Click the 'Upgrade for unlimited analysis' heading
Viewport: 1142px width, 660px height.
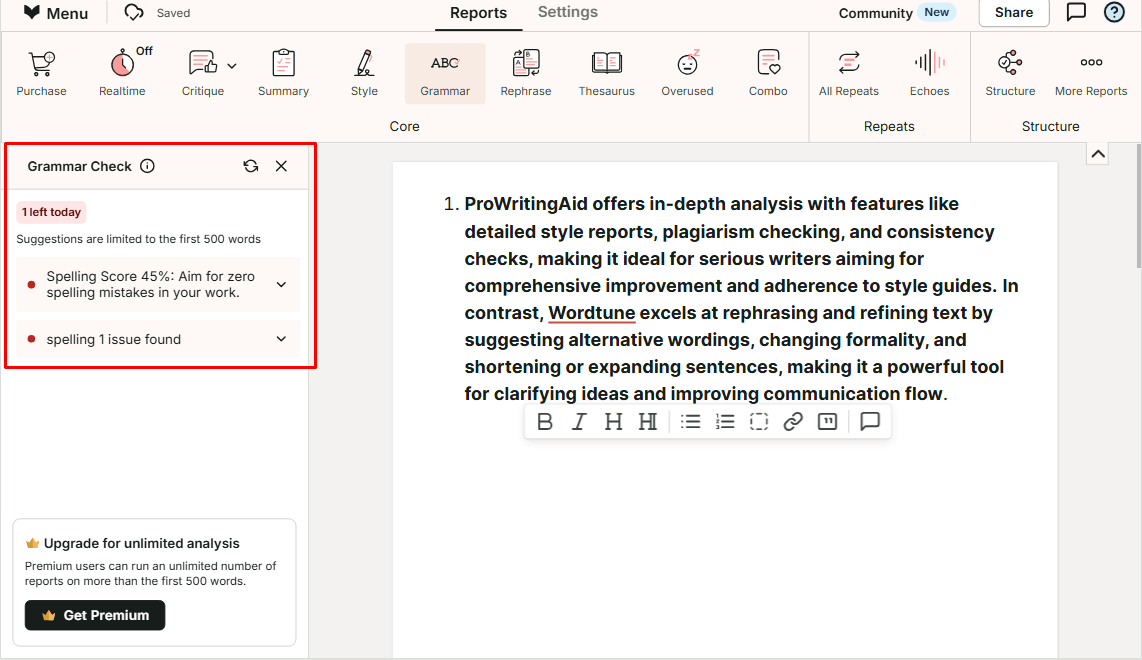coord(141,543)
